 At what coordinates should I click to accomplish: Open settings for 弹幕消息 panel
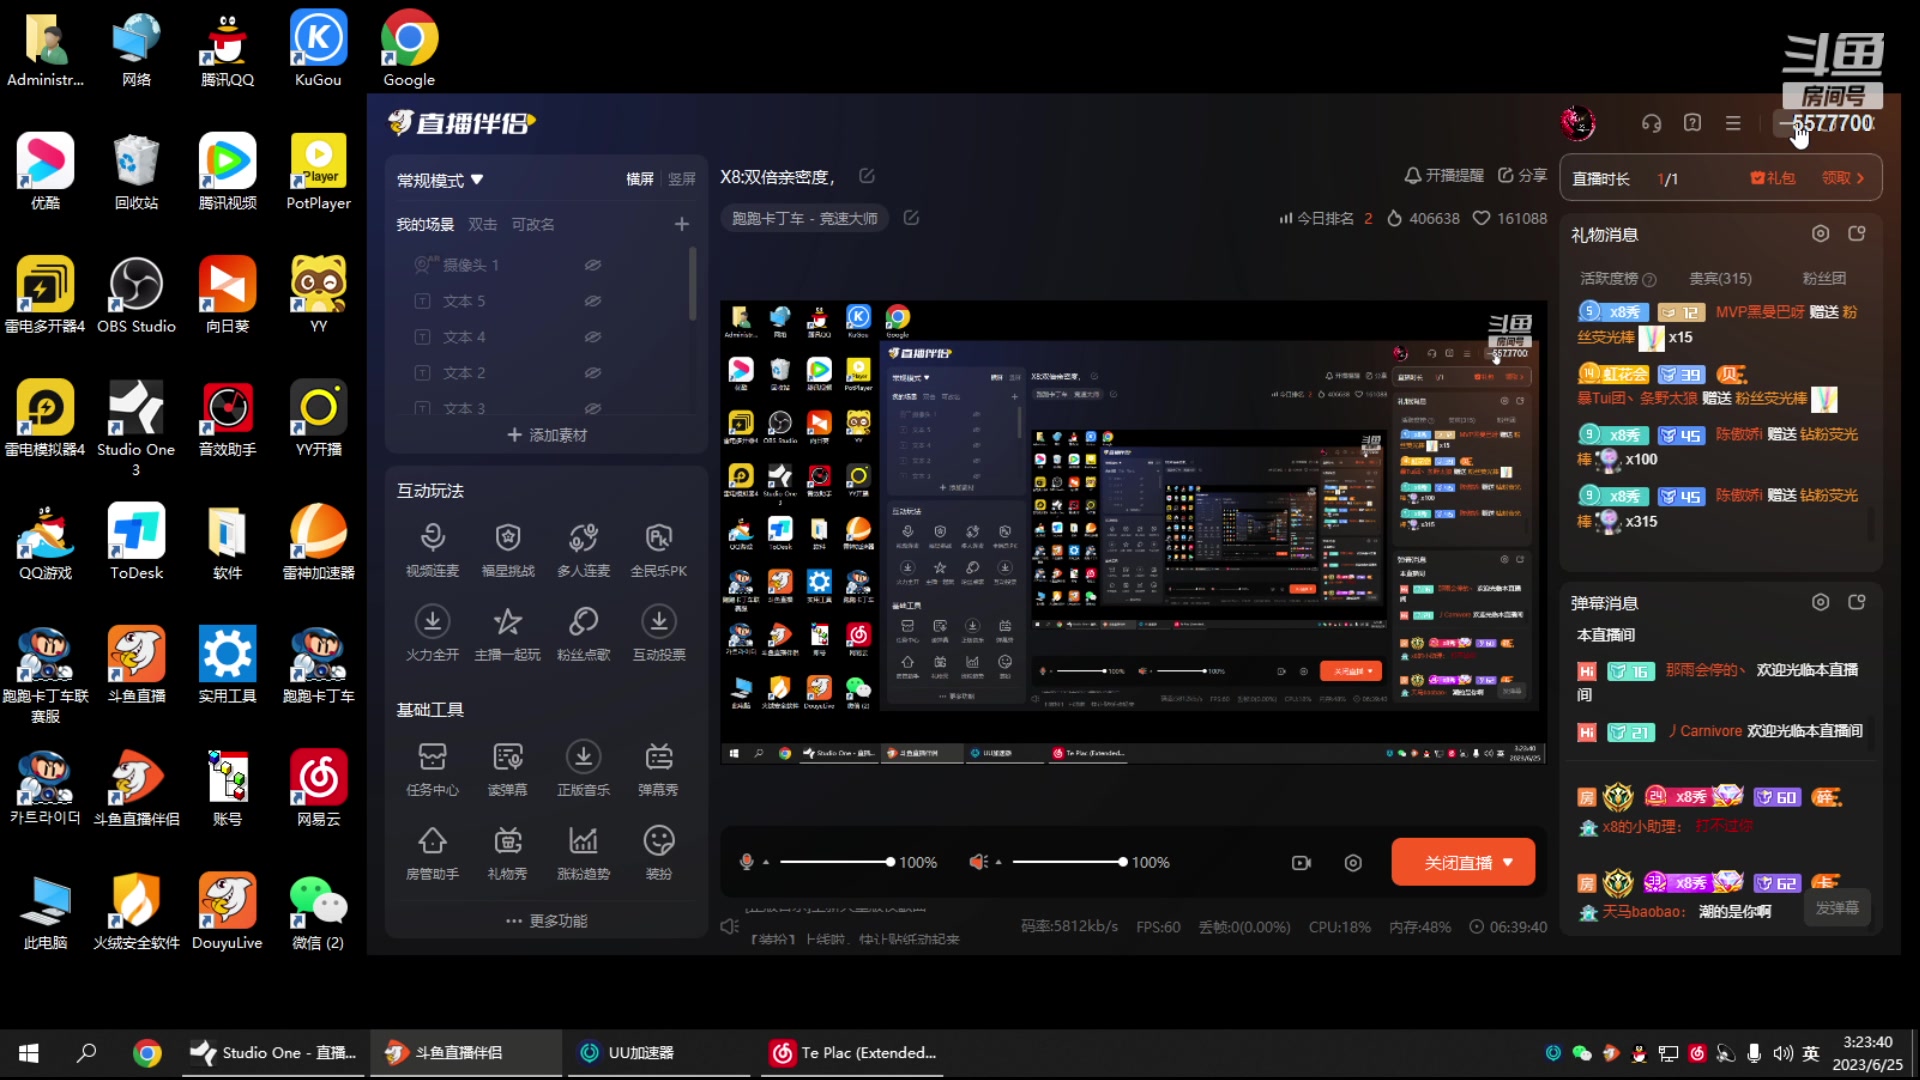click(x=1821, y=602)
